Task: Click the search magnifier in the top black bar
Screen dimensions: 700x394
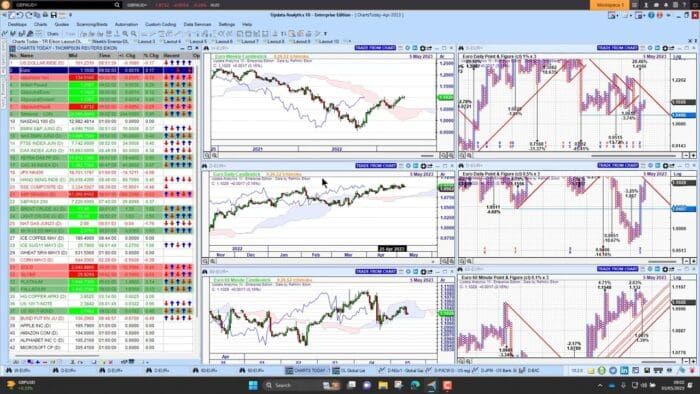Action: point(117,5)
